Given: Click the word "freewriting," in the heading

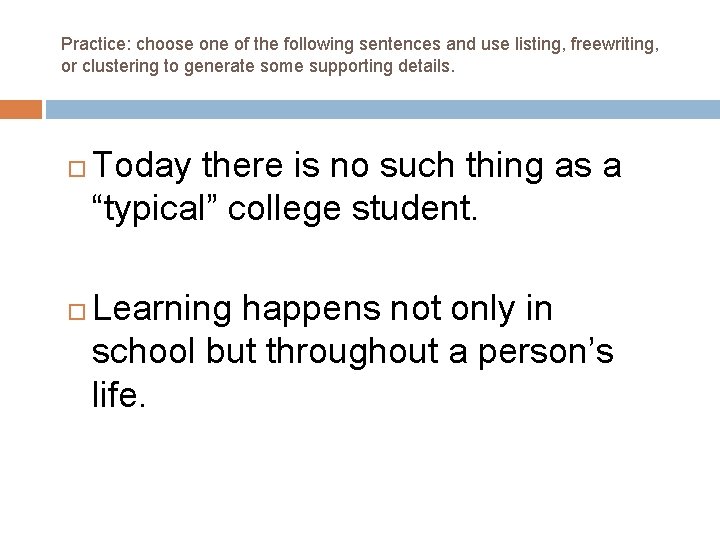Looking at the screenshot, I should 614,45.
